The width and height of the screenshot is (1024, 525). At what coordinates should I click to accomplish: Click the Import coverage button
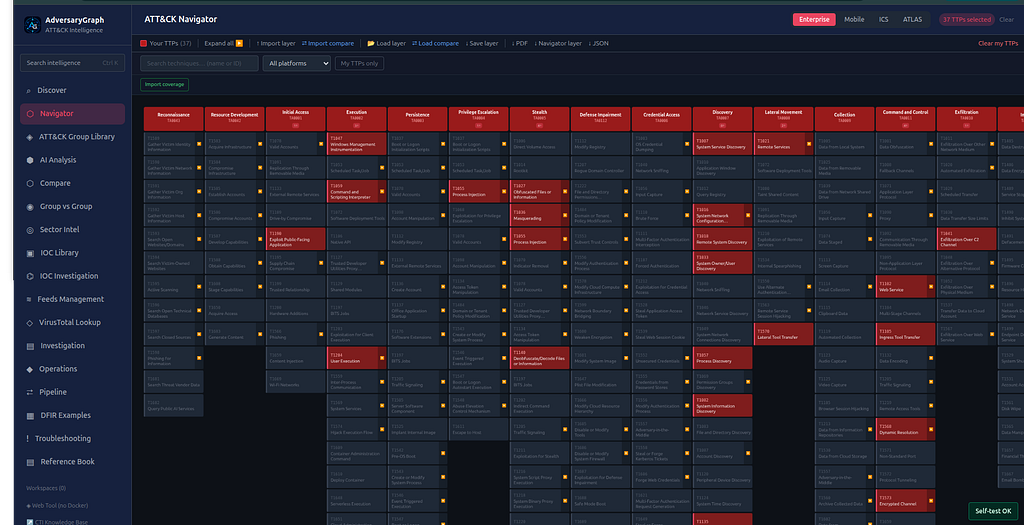[x=165, y=84]
